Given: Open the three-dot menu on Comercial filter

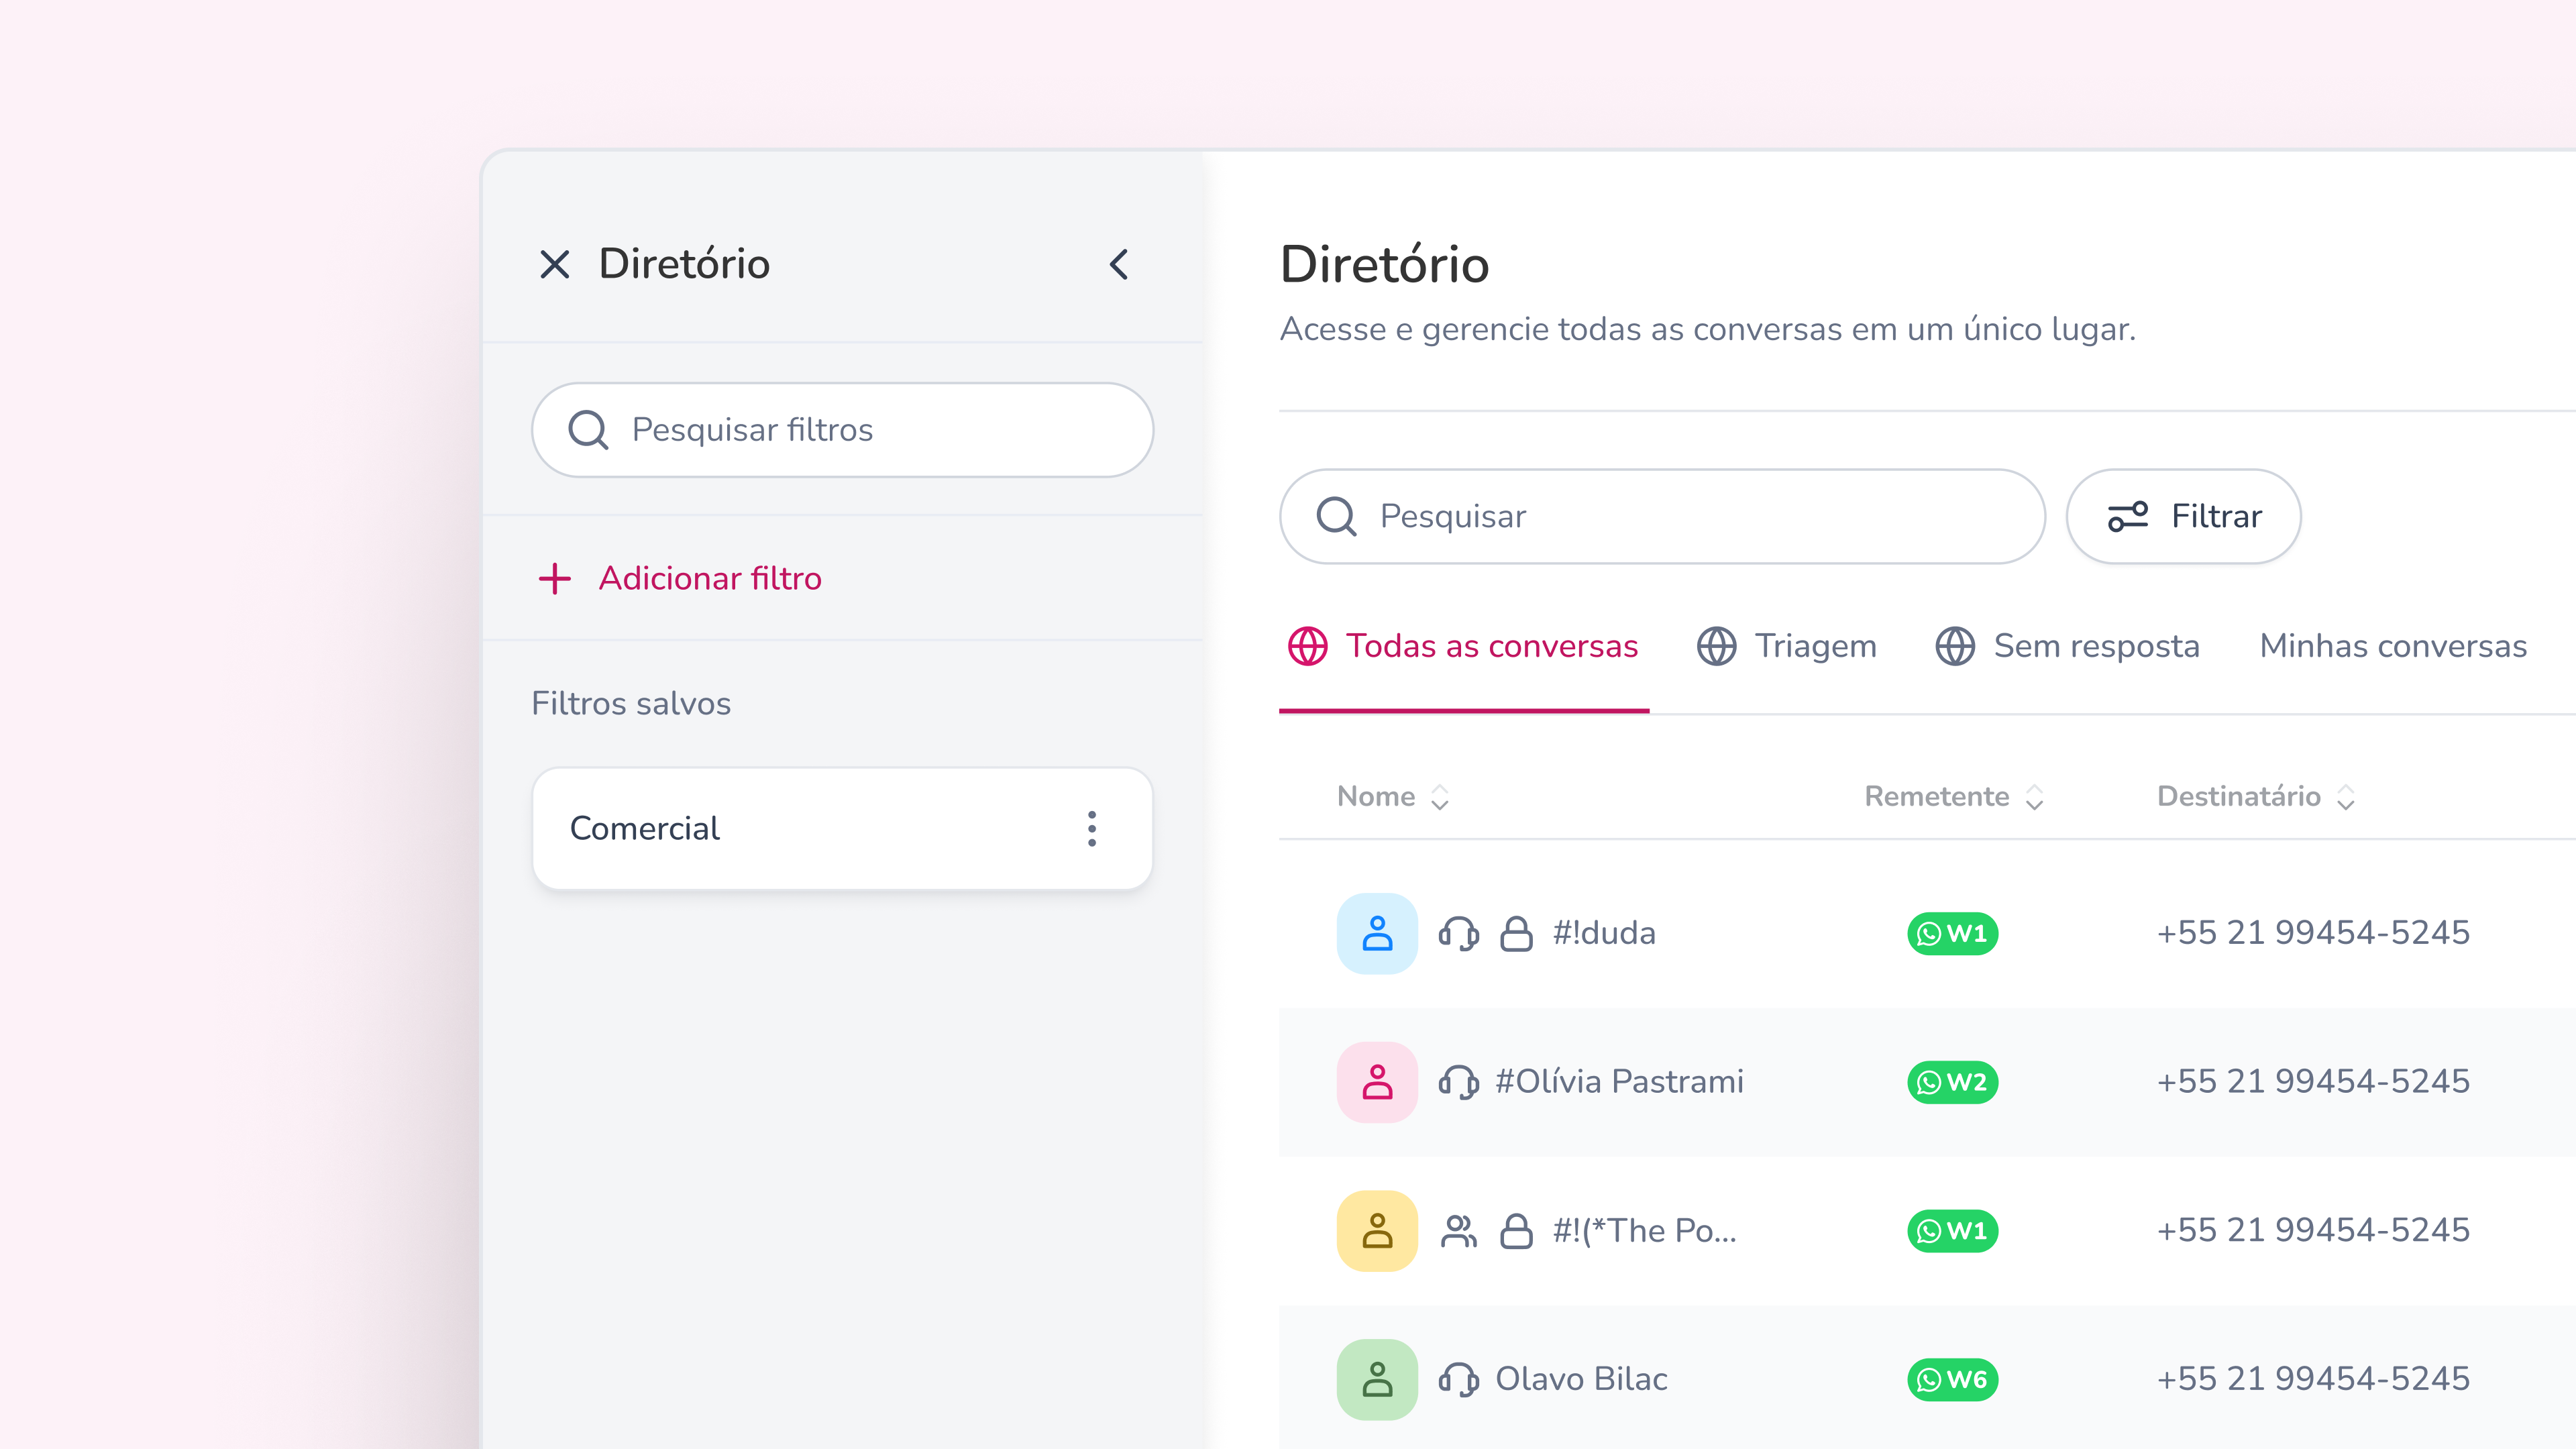Looking at the screenshot, I should pos(1092,828).
